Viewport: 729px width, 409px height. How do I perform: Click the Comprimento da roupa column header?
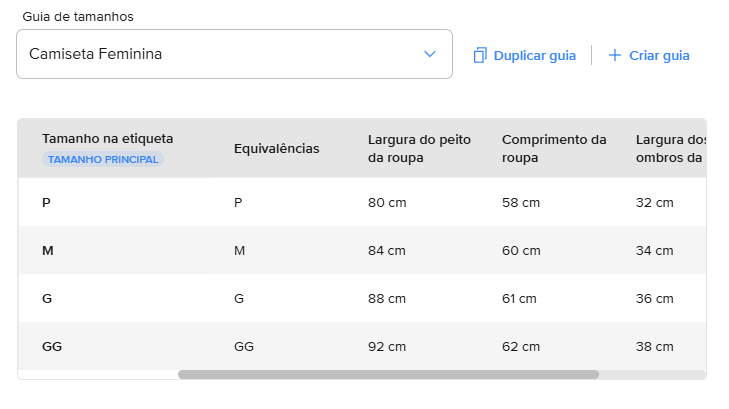click(554, 148)
